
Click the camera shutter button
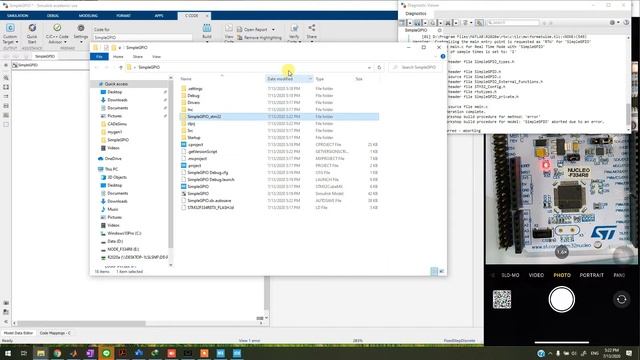coord(562,299)
